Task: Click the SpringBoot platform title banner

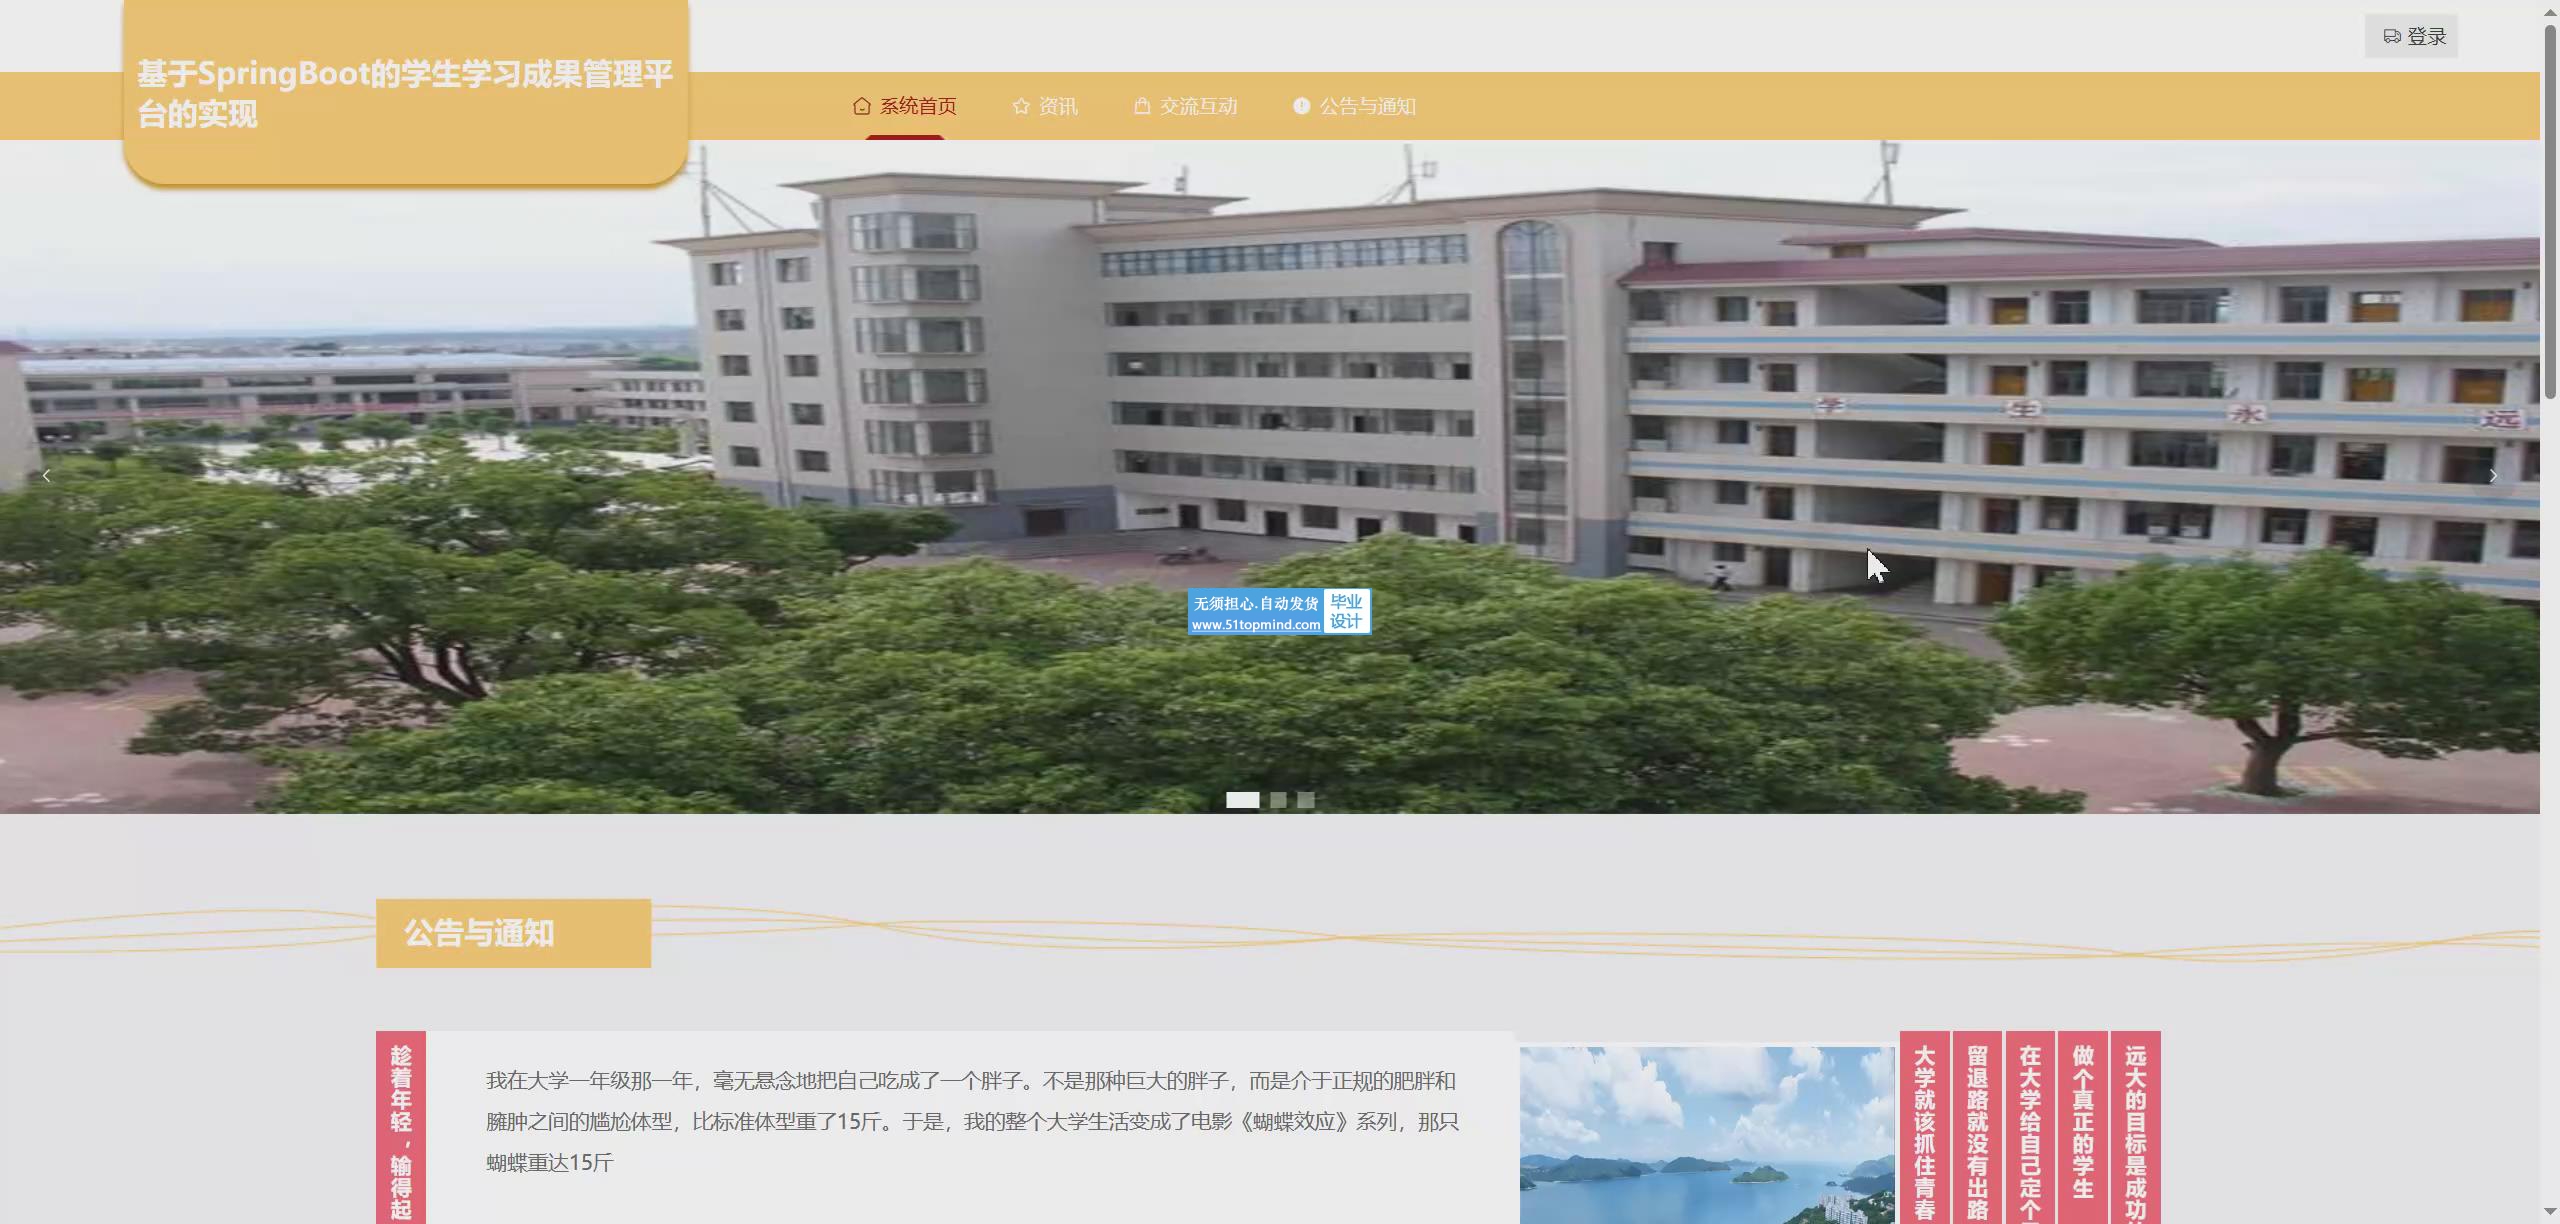Action: [x=405, y=93]
